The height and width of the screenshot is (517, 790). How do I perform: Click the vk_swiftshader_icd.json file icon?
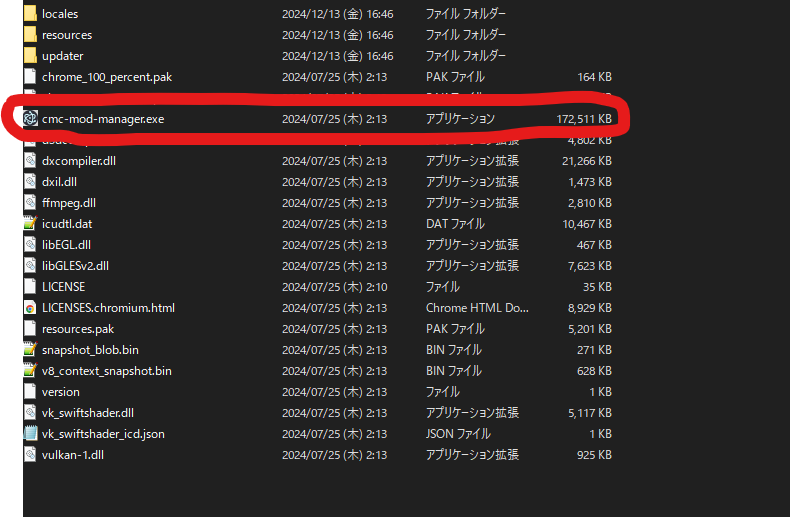tap(30, 433)
